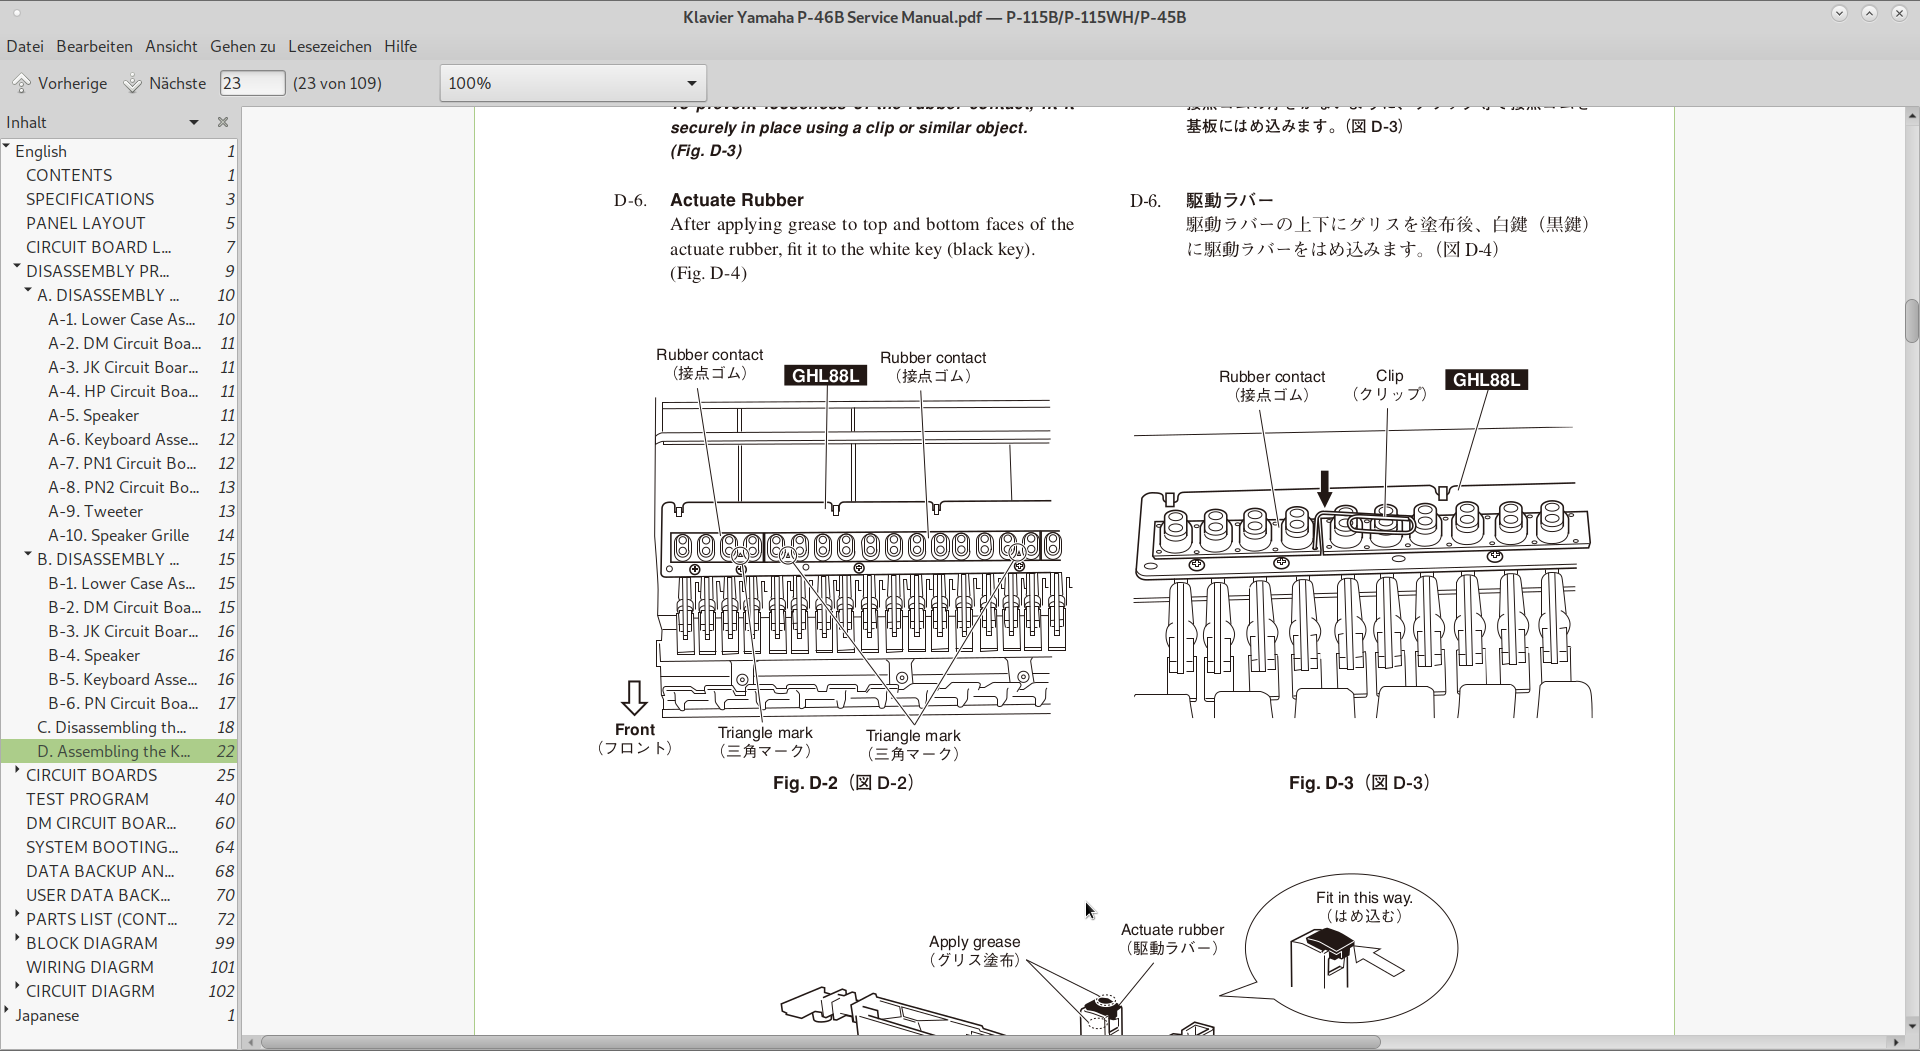Screen dimensions: 1920x1051
Task: Collapse the A. DISASSEMBLY subsection
Action: click(x=28, y=291)
